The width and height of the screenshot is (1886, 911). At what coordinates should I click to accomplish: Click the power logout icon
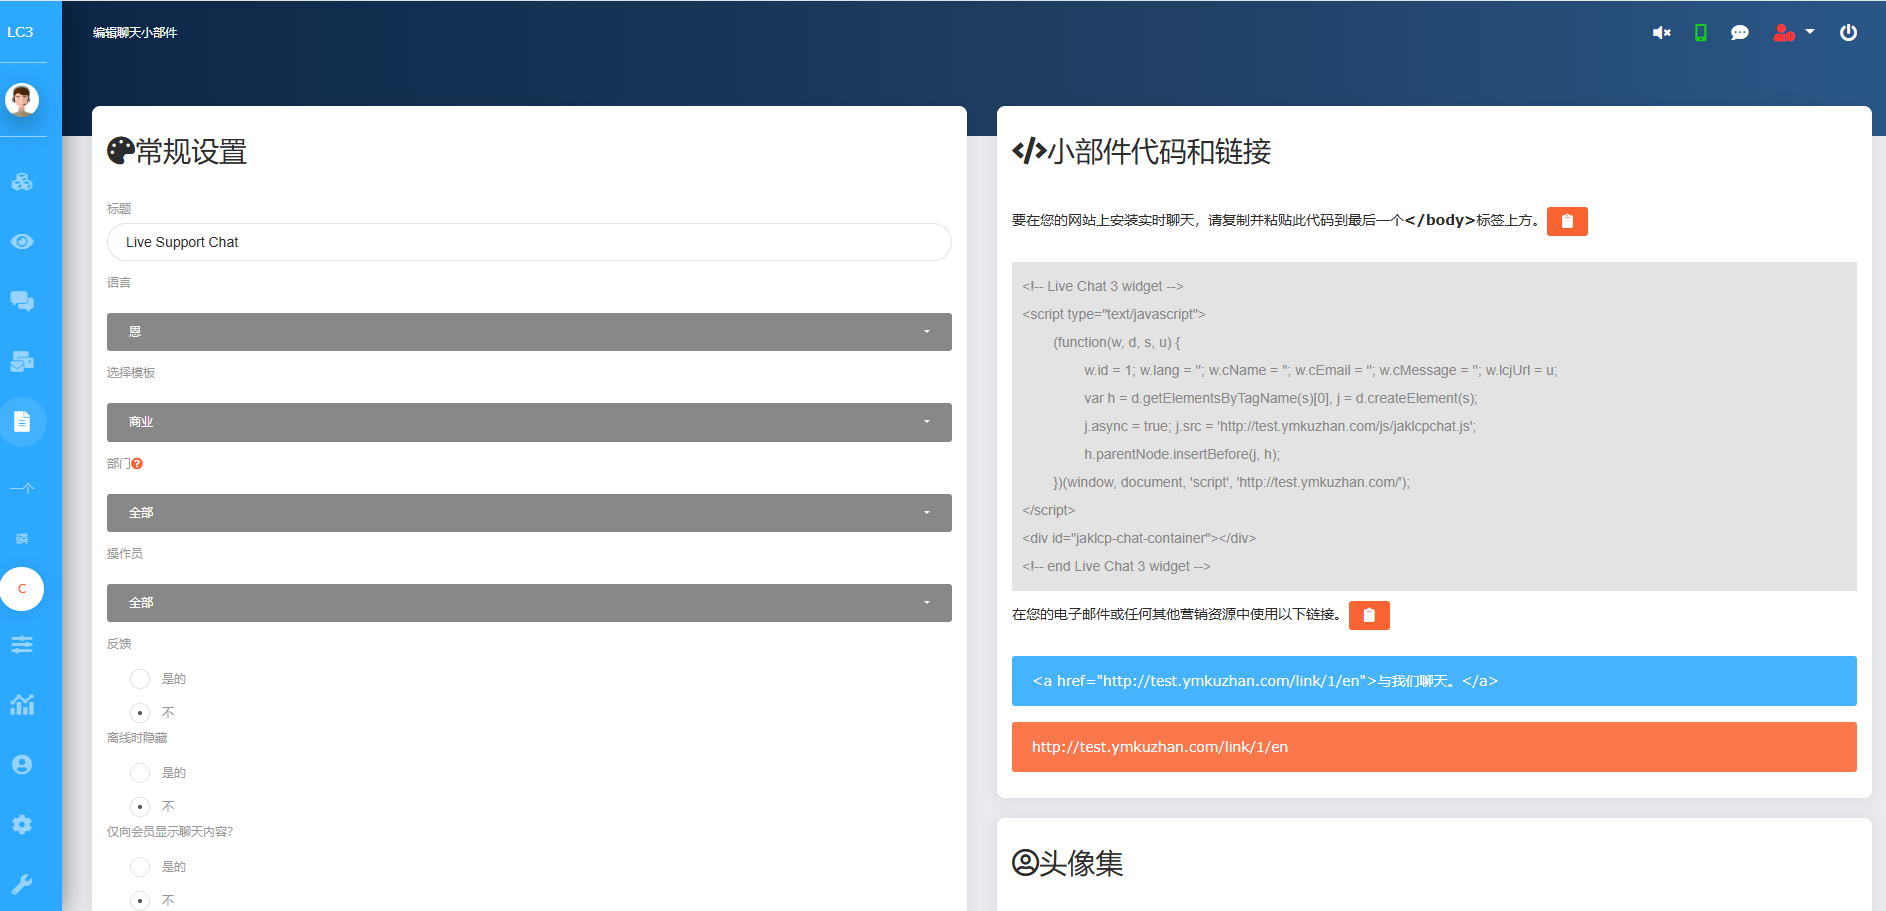click(x=1848, y=31)
